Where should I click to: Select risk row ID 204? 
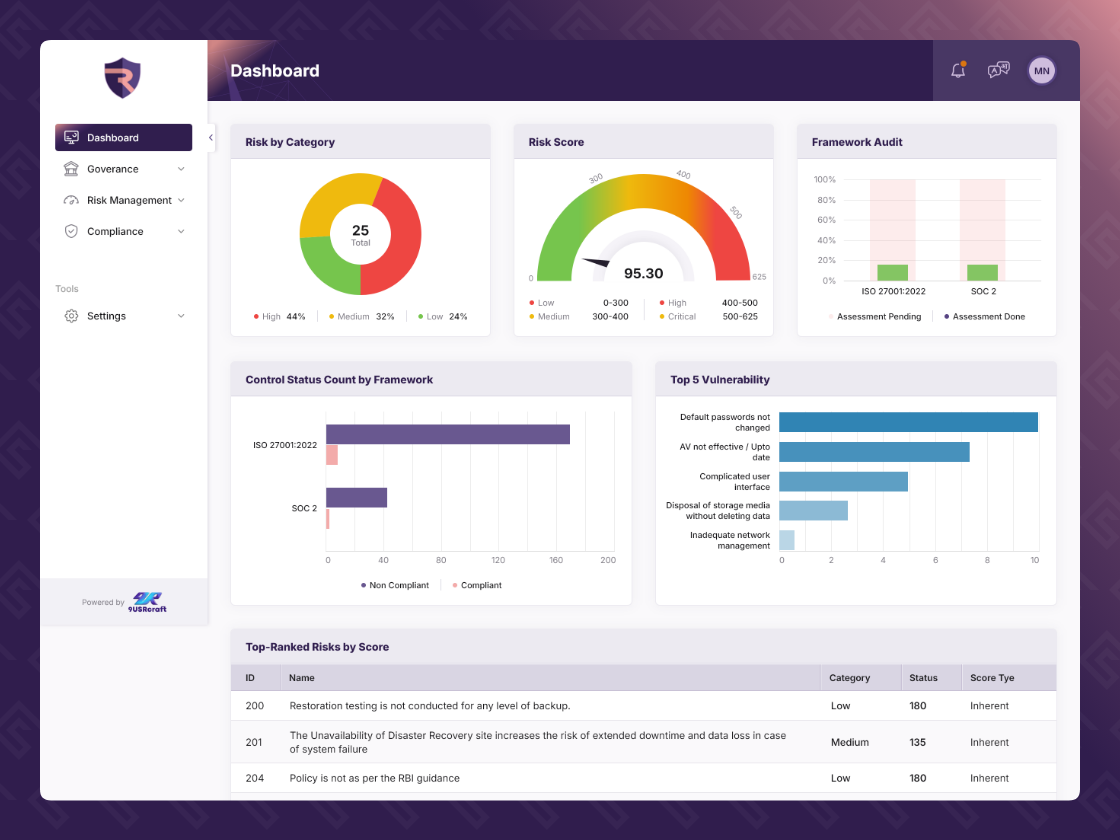[x=644, y=778]
